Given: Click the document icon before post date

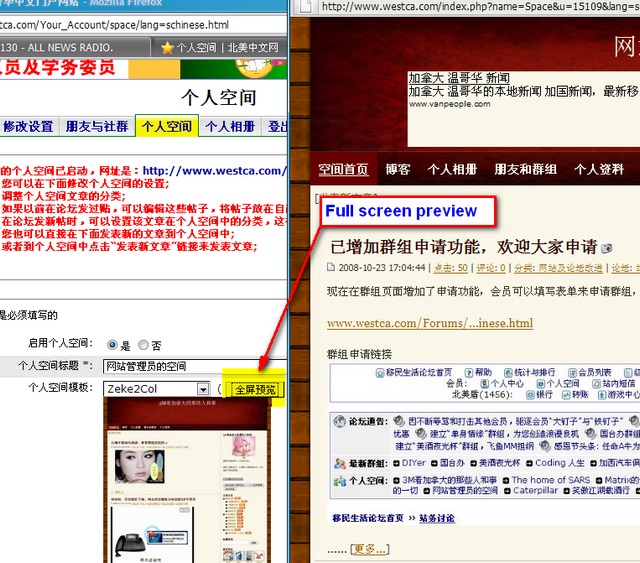Looking at the screenshot, I should pyautogui.click(x=331, y=268).
